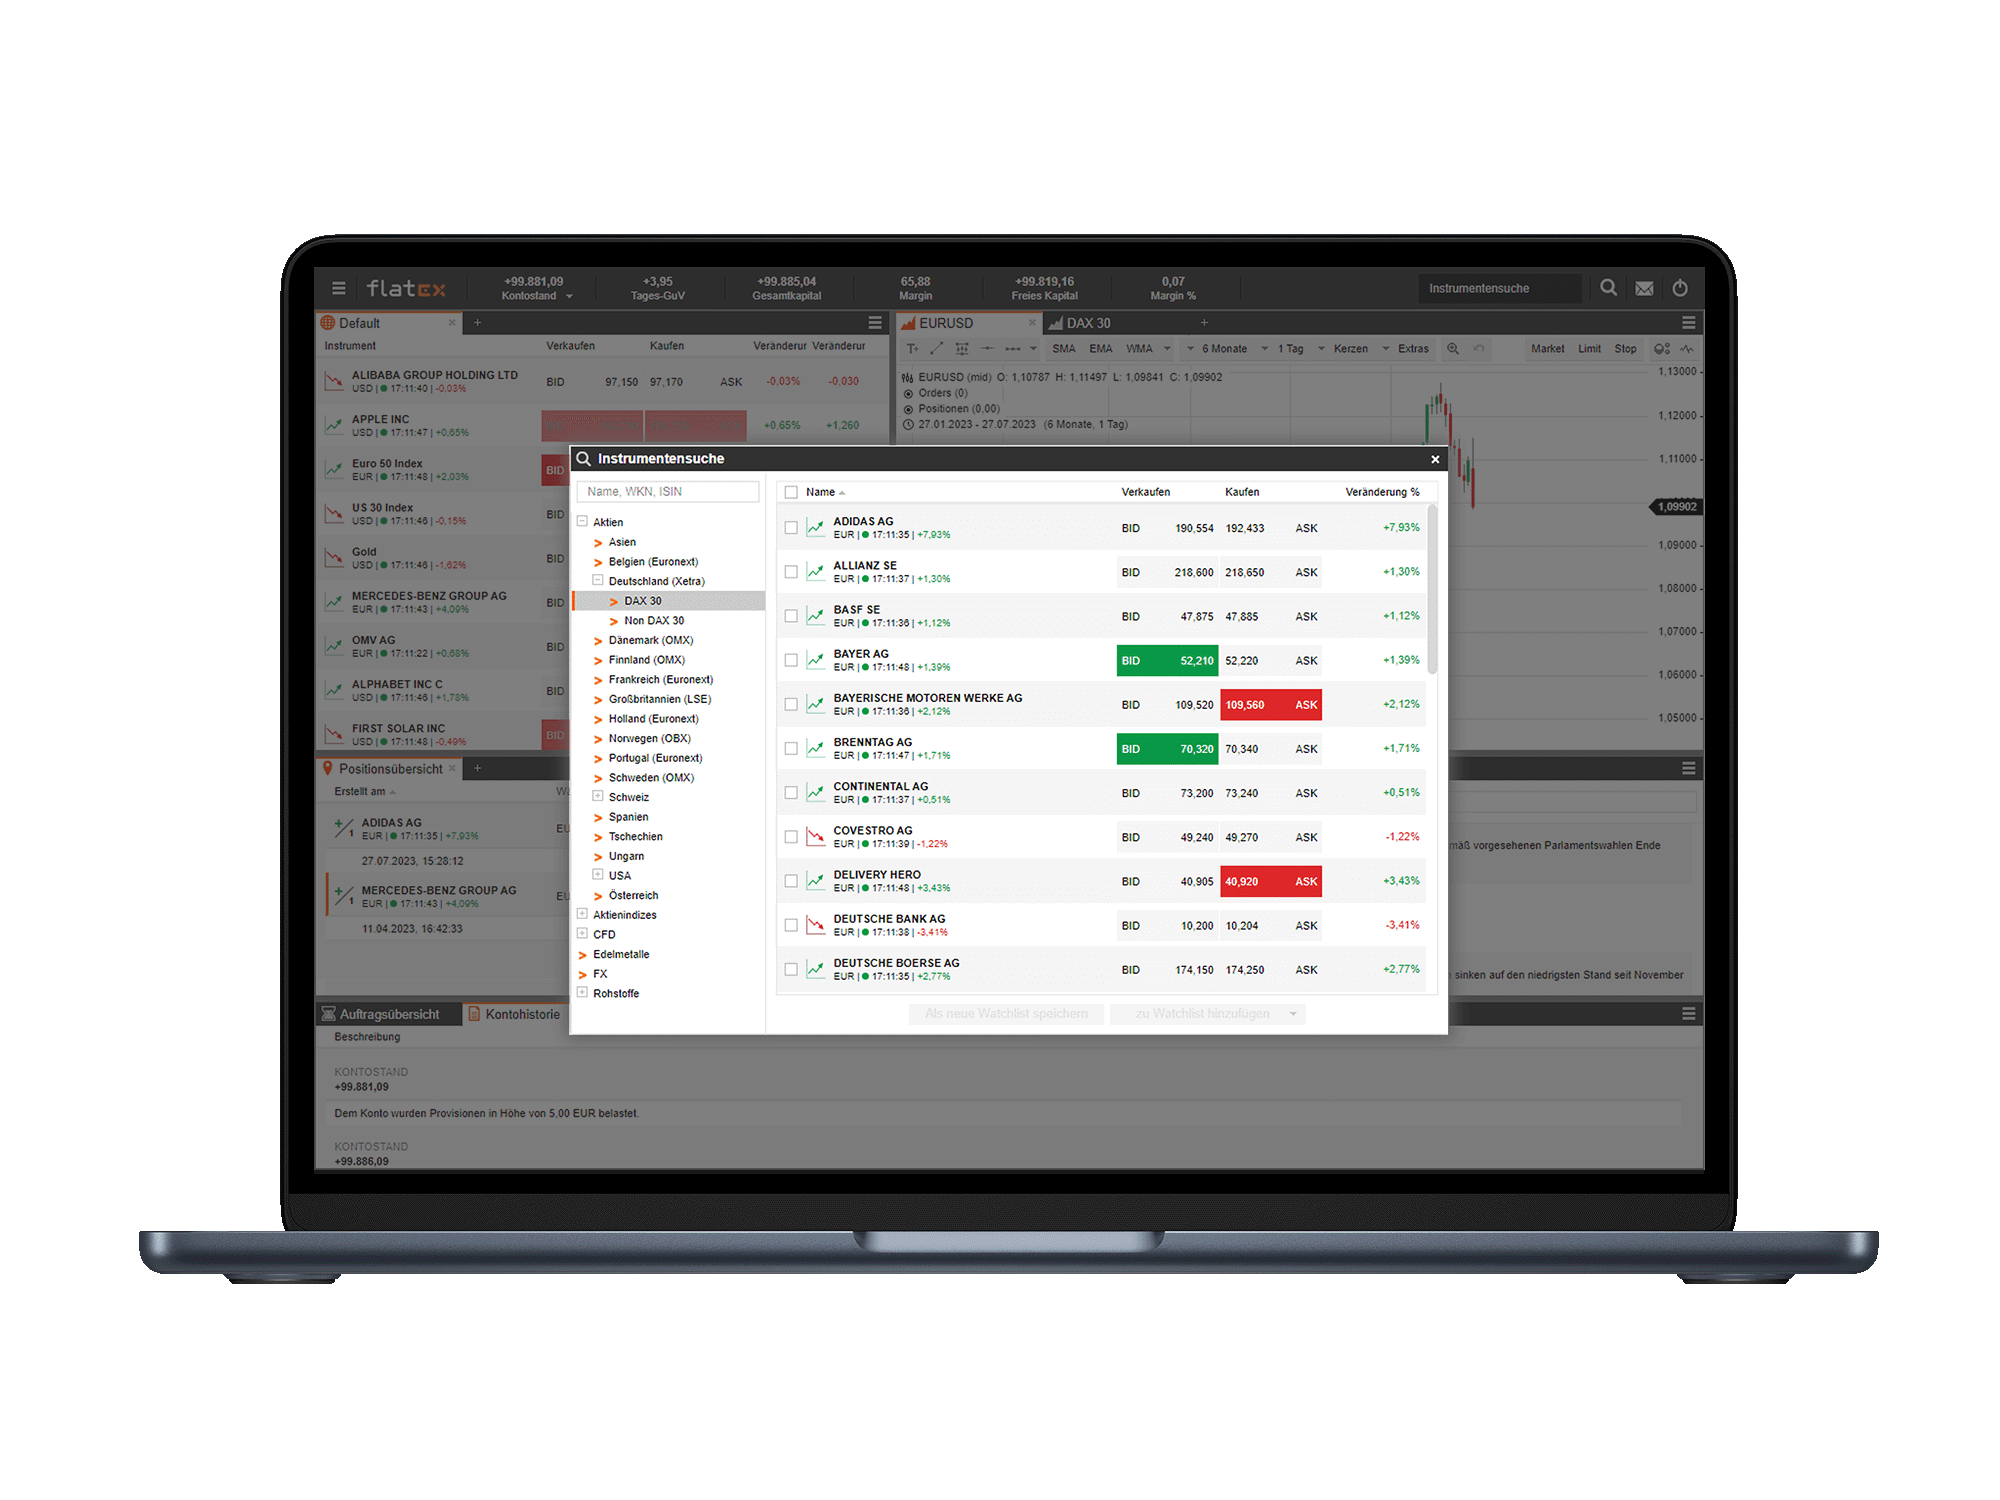Open the mail envelope icon

click(1644, 288)
